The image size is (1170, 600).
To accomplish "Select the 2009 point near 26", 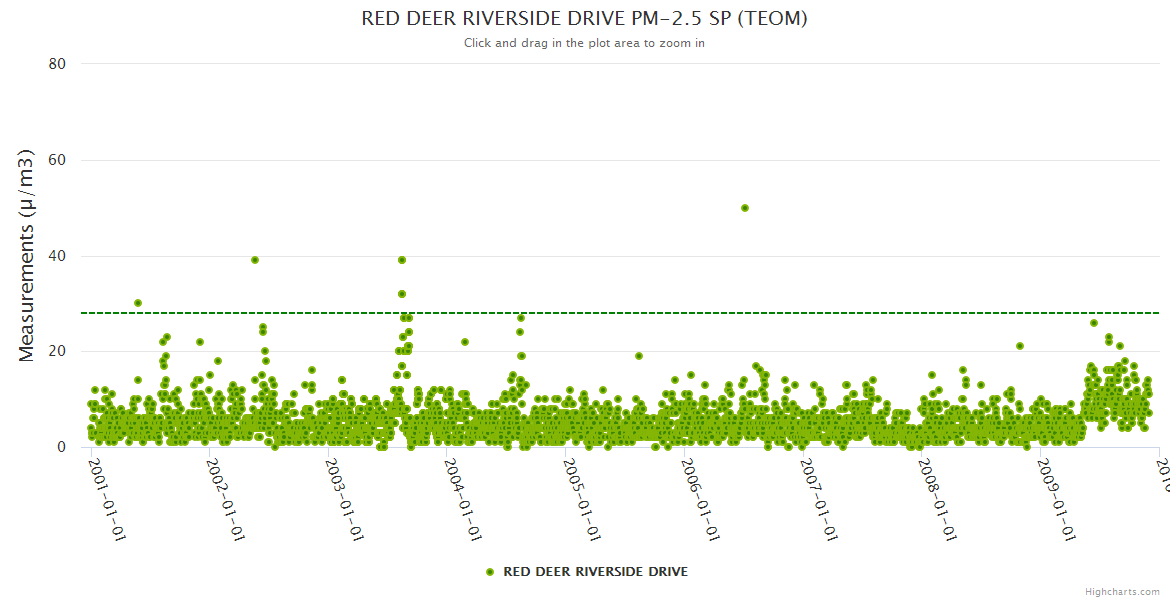I will pos(1094,323).
